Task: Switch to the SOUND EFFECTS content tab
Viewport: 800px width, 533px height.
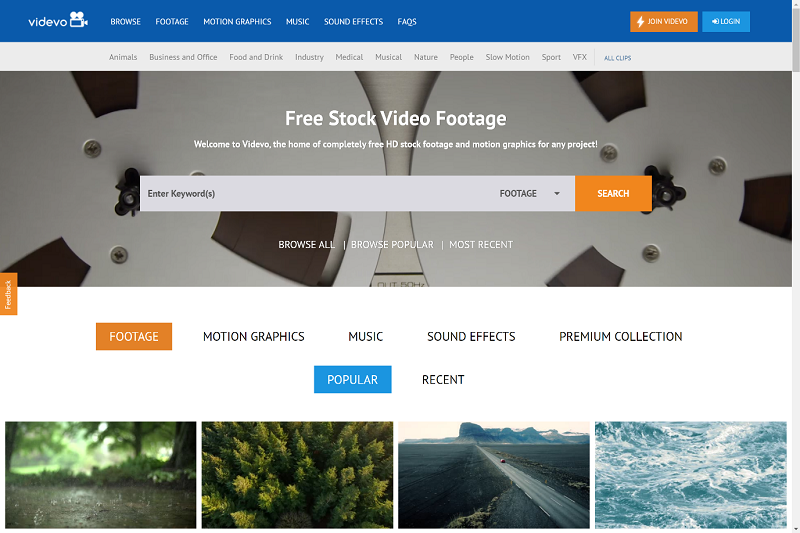Action: click(x=471, y=337)
